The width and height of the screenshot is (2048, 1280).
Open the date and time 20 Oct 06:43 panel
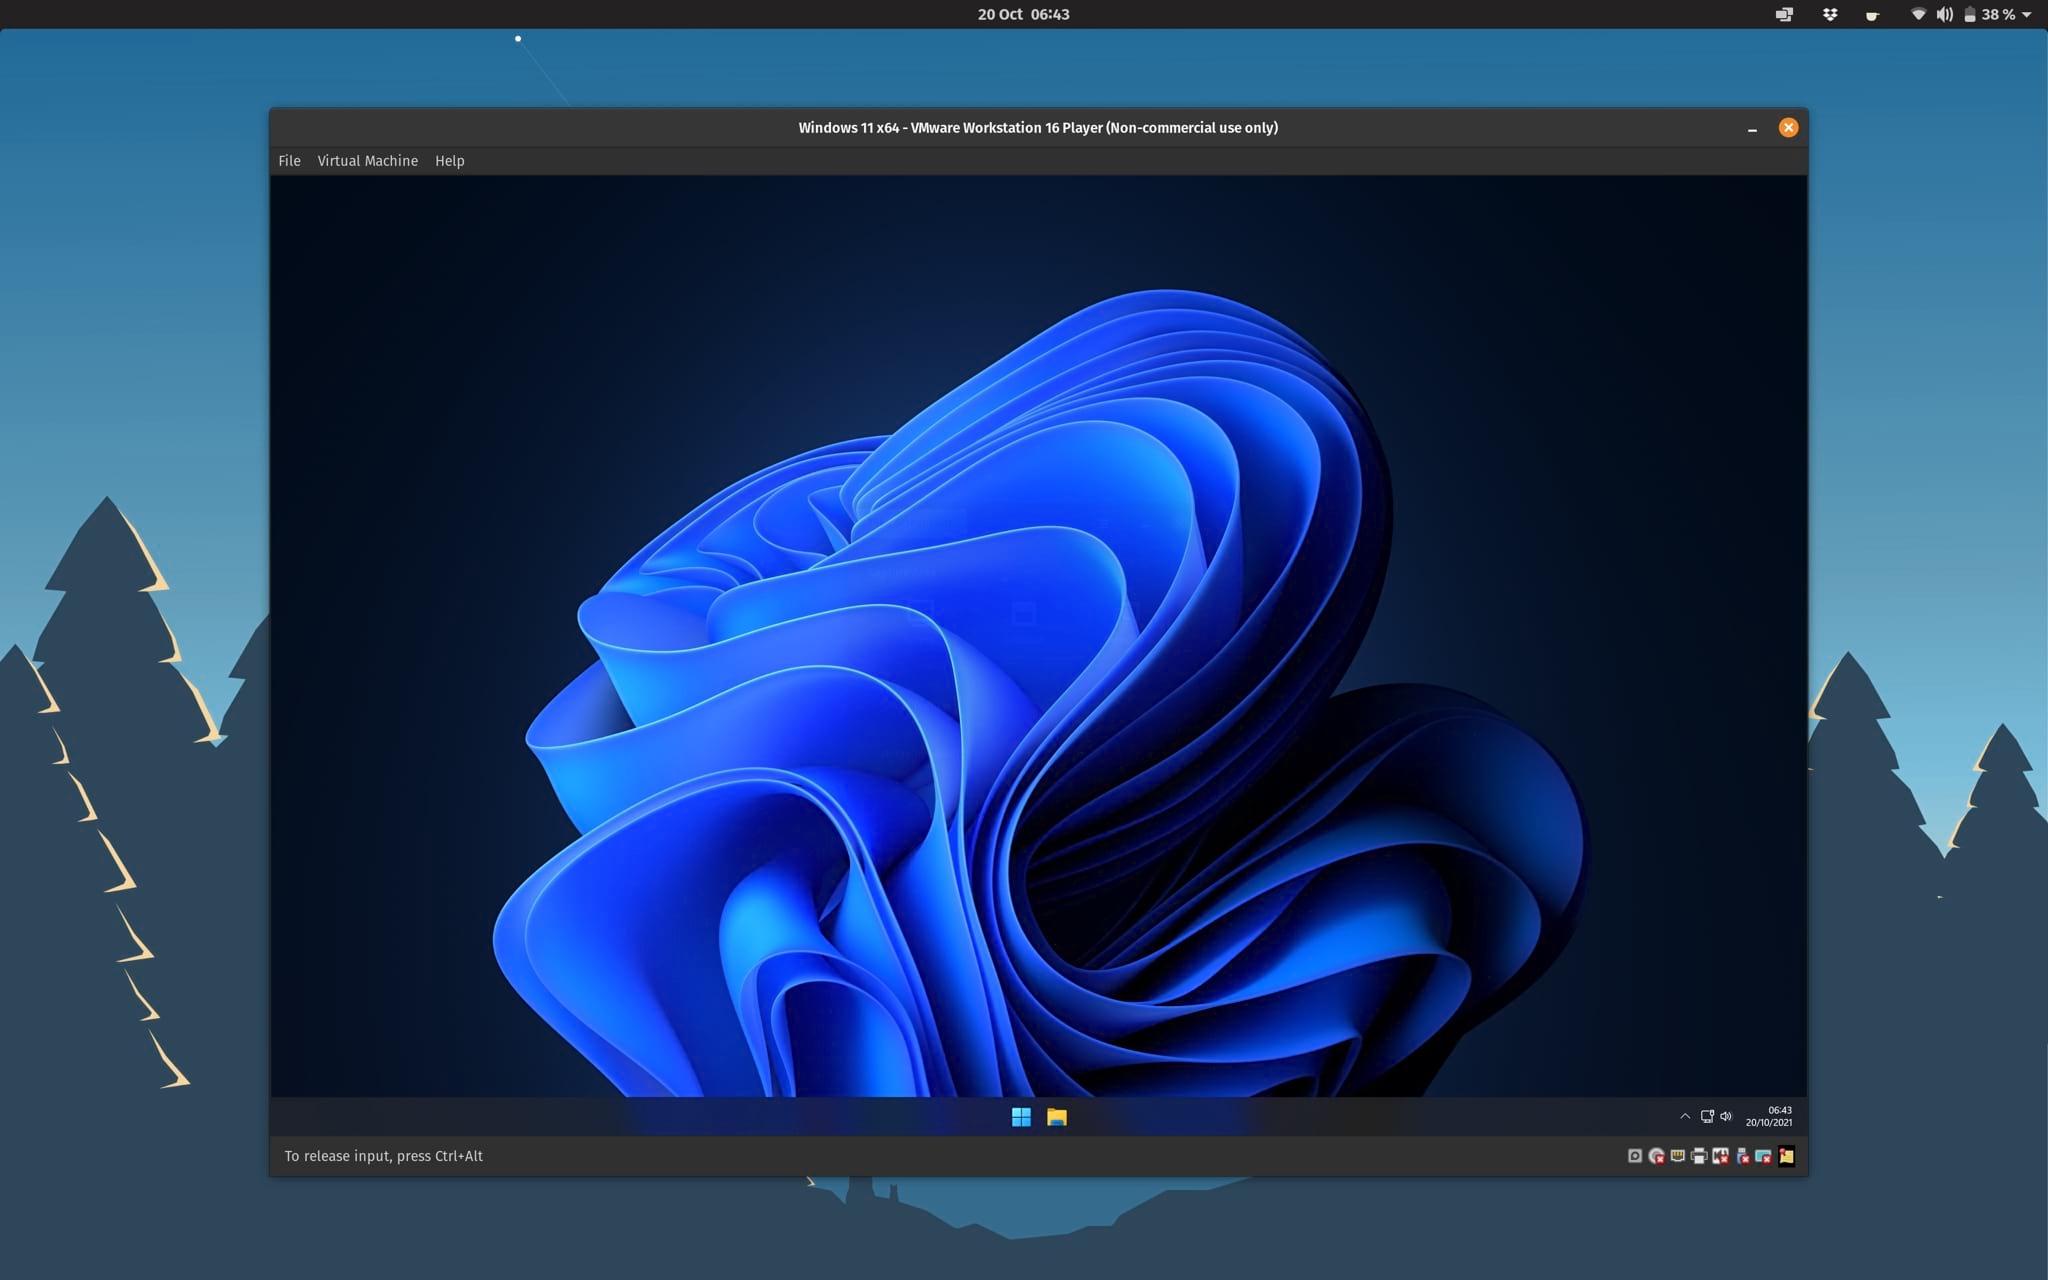pos(1023,14)
